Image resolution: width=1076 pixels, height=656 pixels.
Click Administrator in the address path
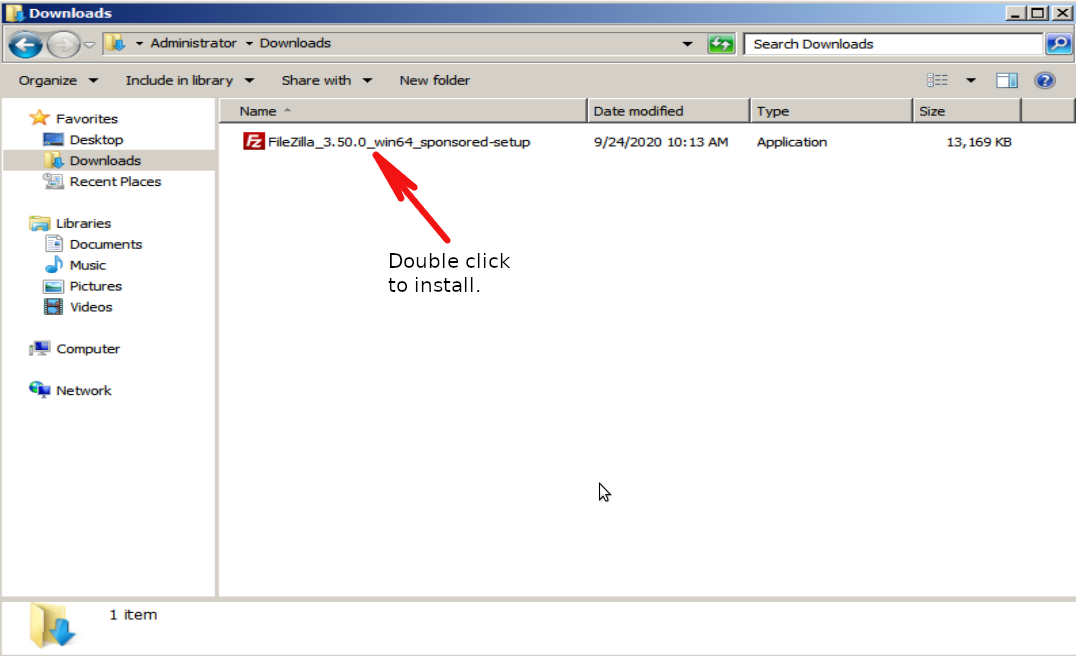(194, 43)
